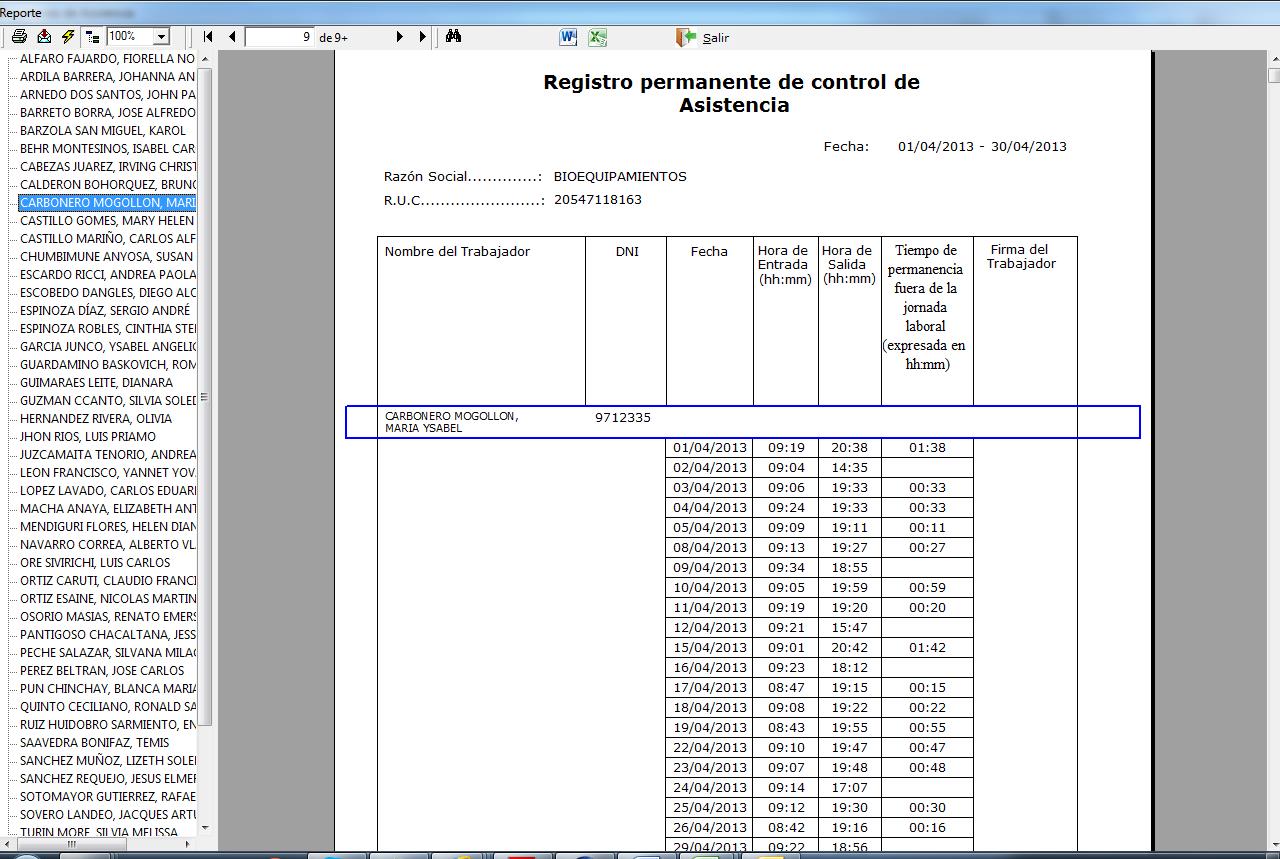Select HERNANDEZ RIVERA, OLIVIA
Viewport: 1280px width, 859px height.
coord(96,418)
